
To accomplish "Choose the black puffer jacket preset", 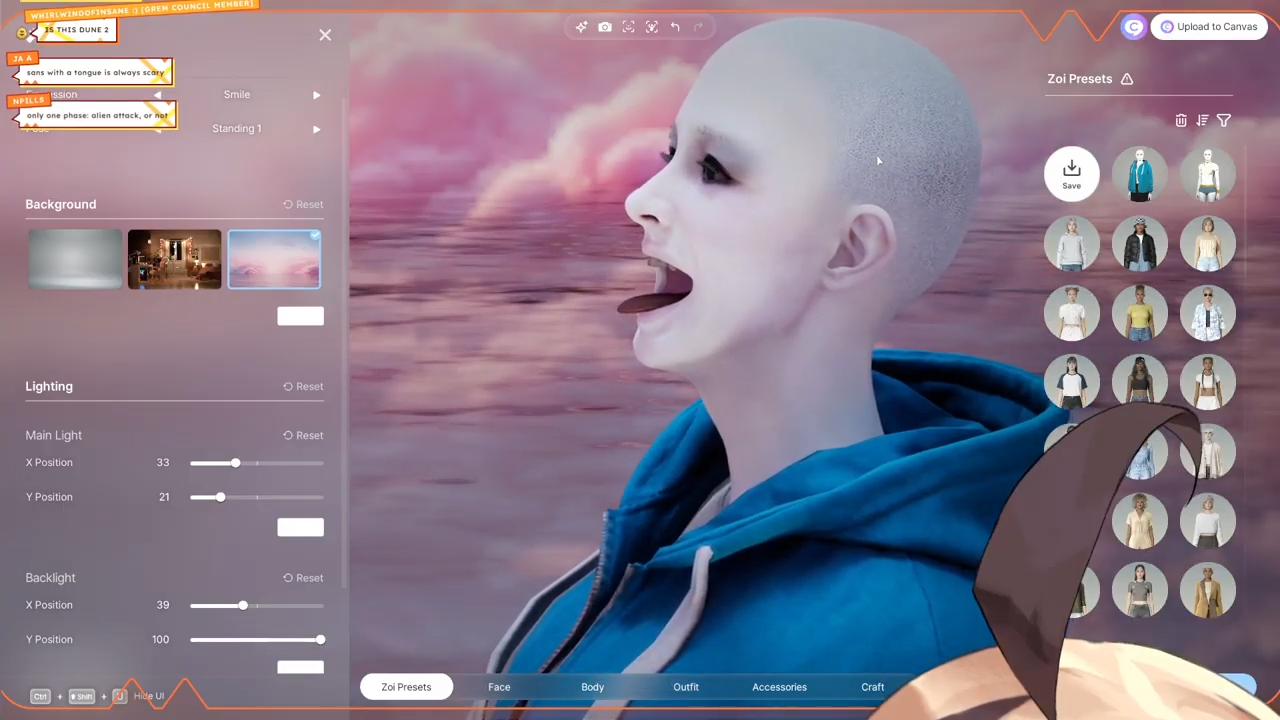I will point(1140,243).
